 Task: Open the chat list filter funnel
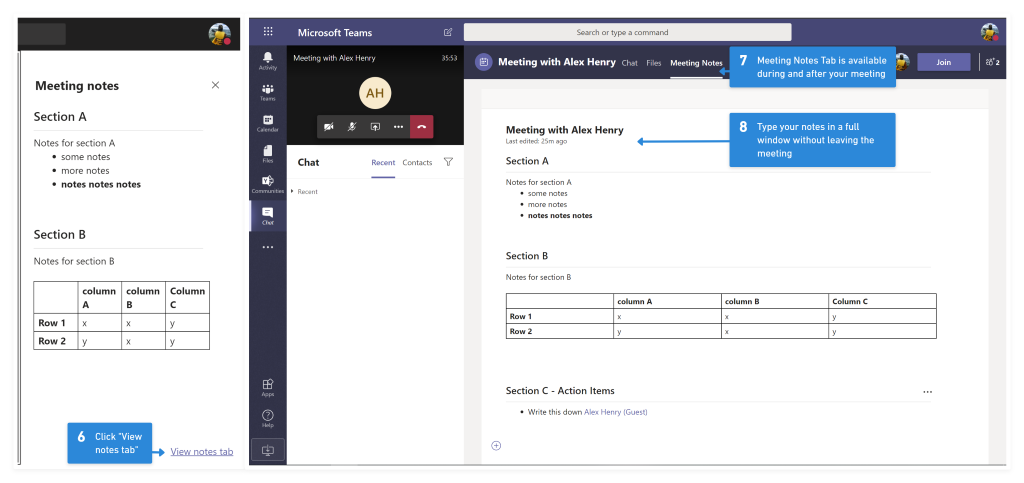click(x=448, y=162)
